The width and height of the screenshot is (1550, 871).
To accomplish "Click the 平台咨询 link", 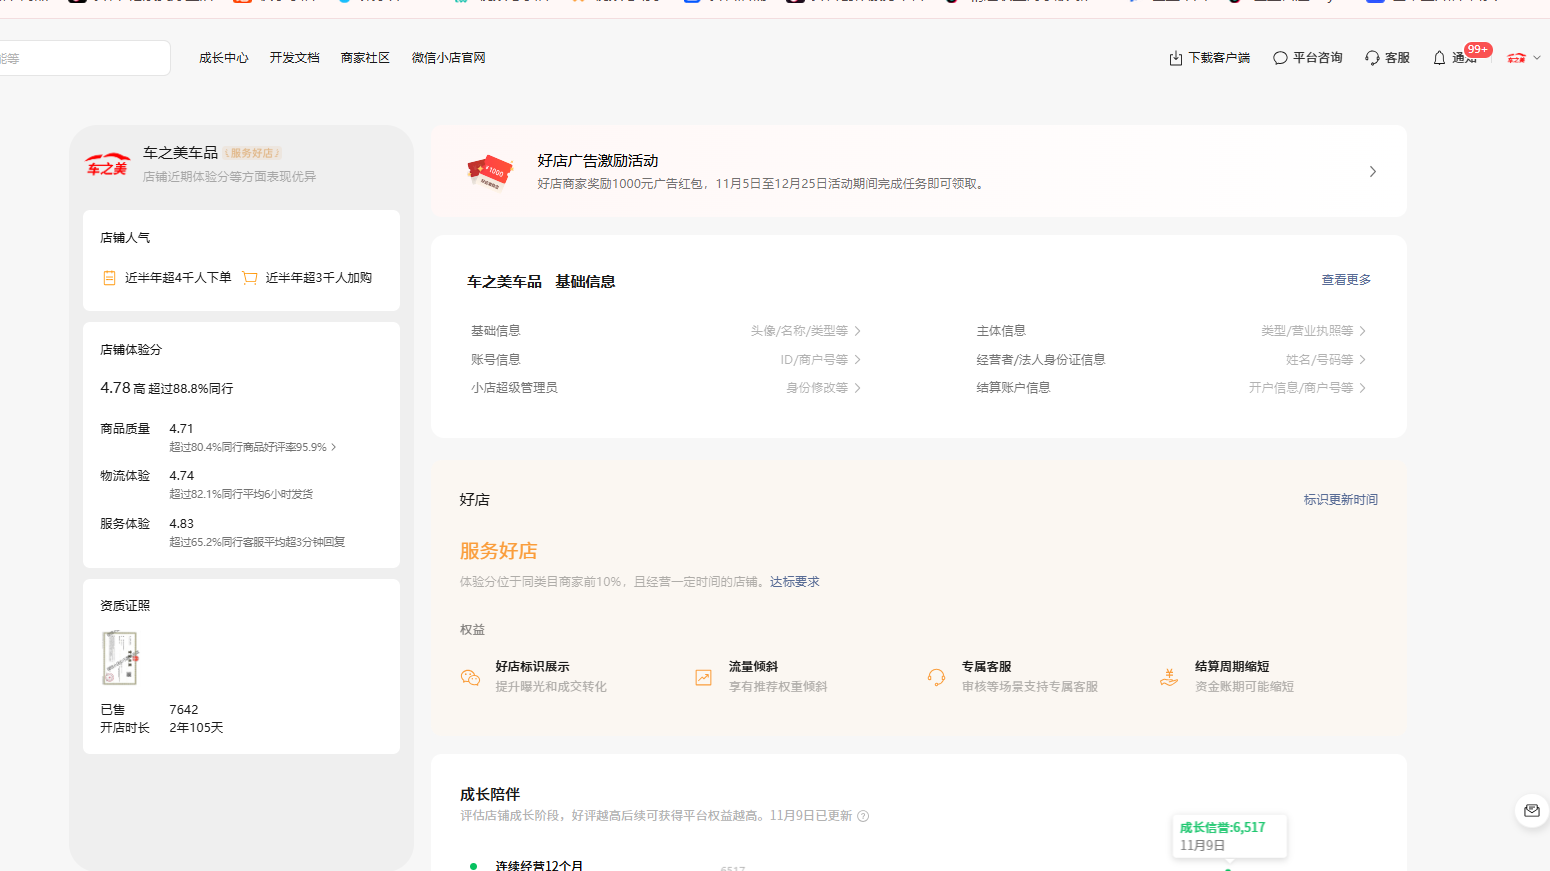I will pos(1318,58).
